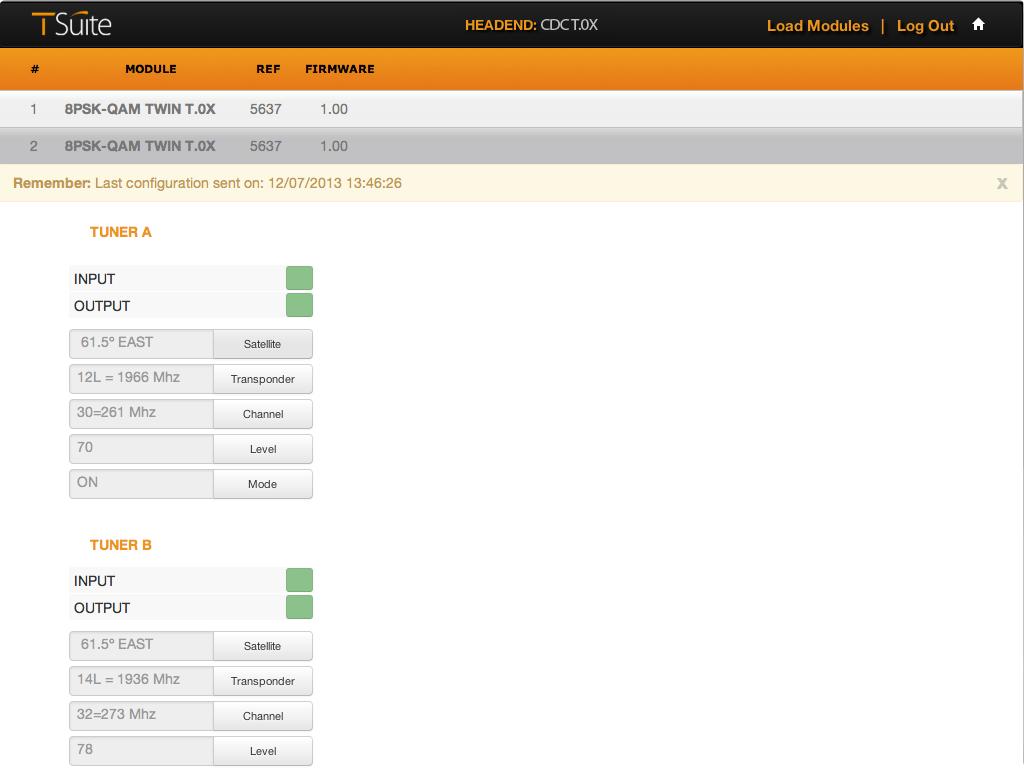
Task: Open Tuner B Satellite selector
Action: pos(263,646)
